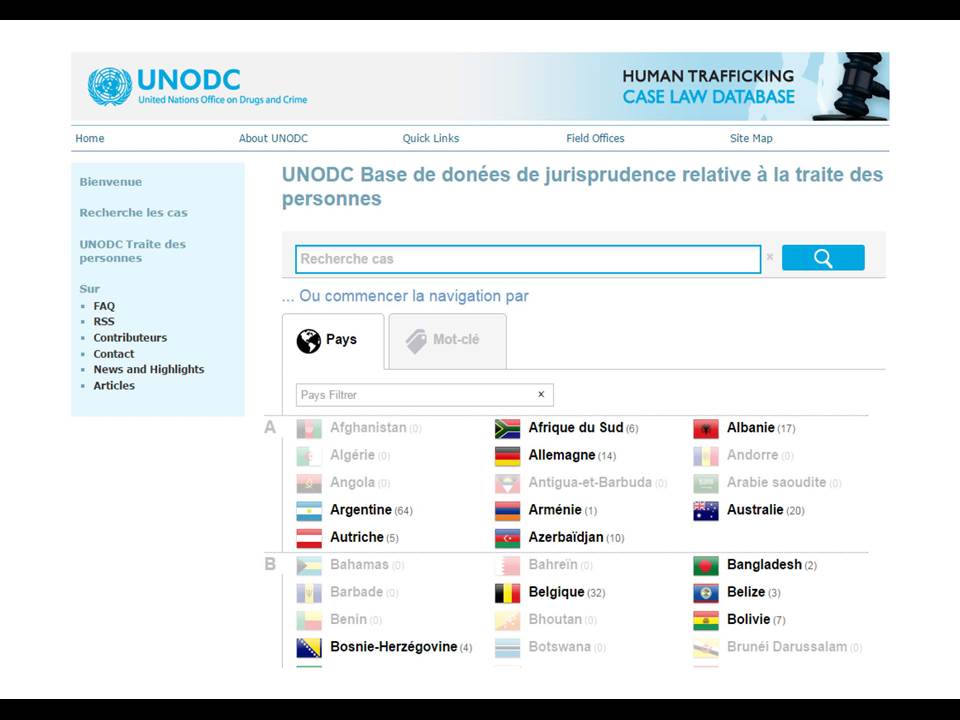Screen dimensions: 960x720
Task: Open the RSS sidebar link
Action: pyautogui.click(x=103, y=321)
